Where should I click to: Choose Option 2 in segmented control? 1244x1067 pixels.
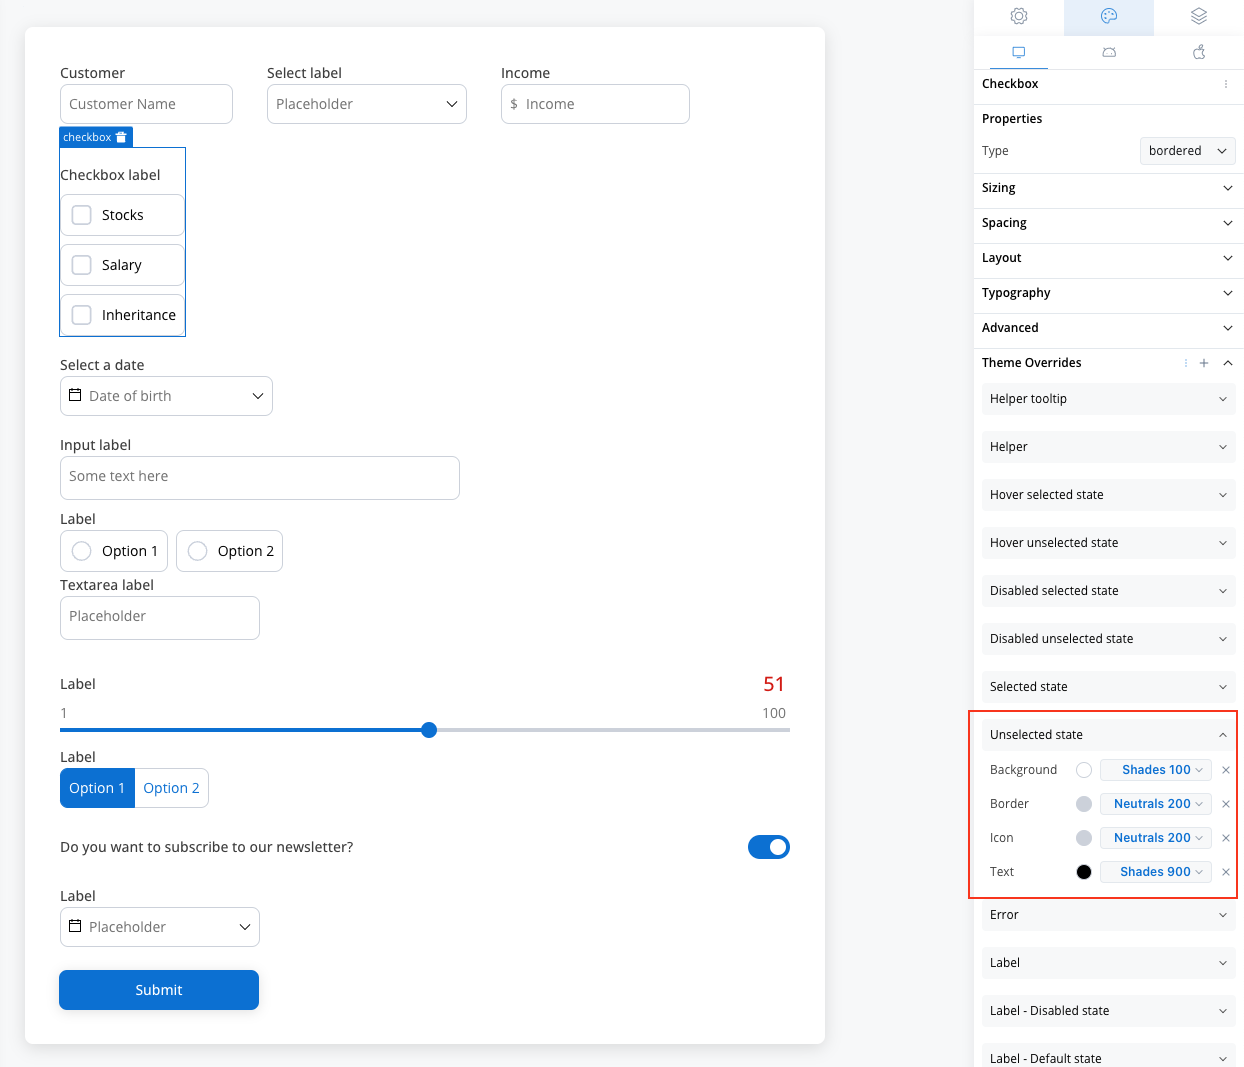click(x=171, y=788)
